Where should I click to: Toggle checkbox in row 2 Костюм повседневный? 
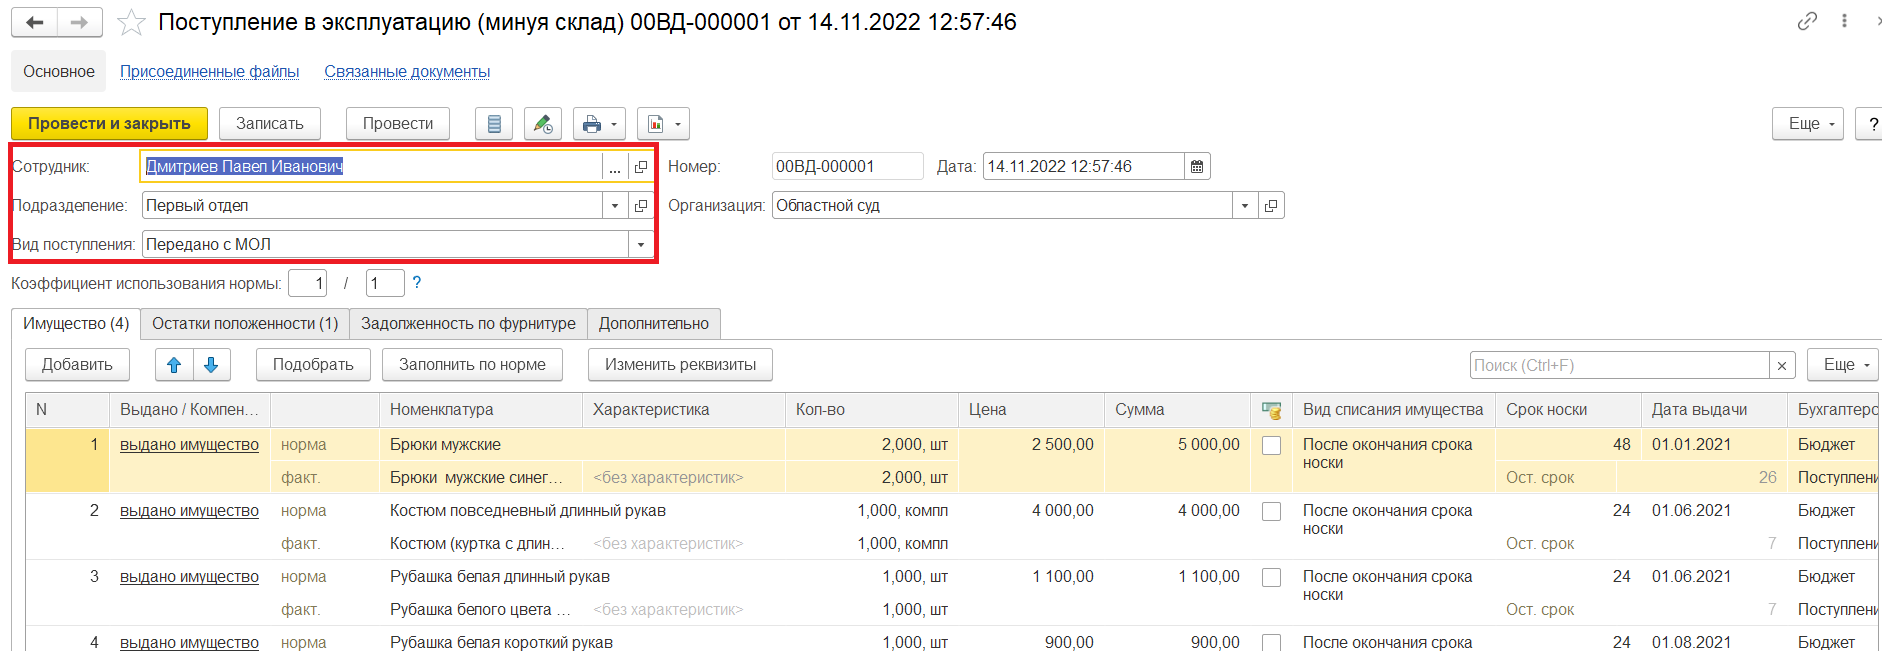[x=1271, y=512]
